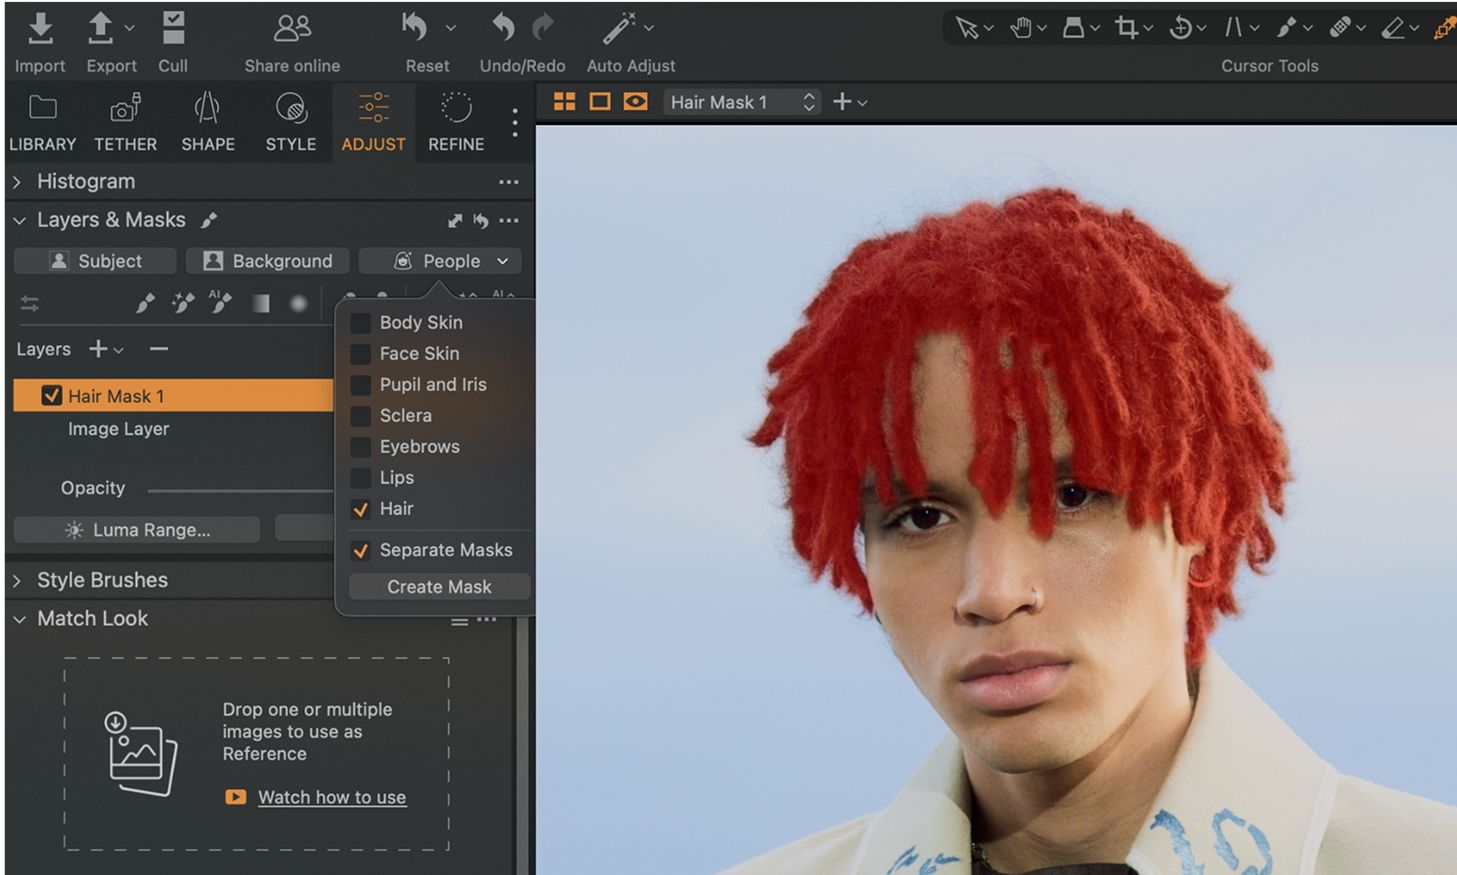Select the draw mask brush icon
Screen dimensions: 1457x875
145,303
